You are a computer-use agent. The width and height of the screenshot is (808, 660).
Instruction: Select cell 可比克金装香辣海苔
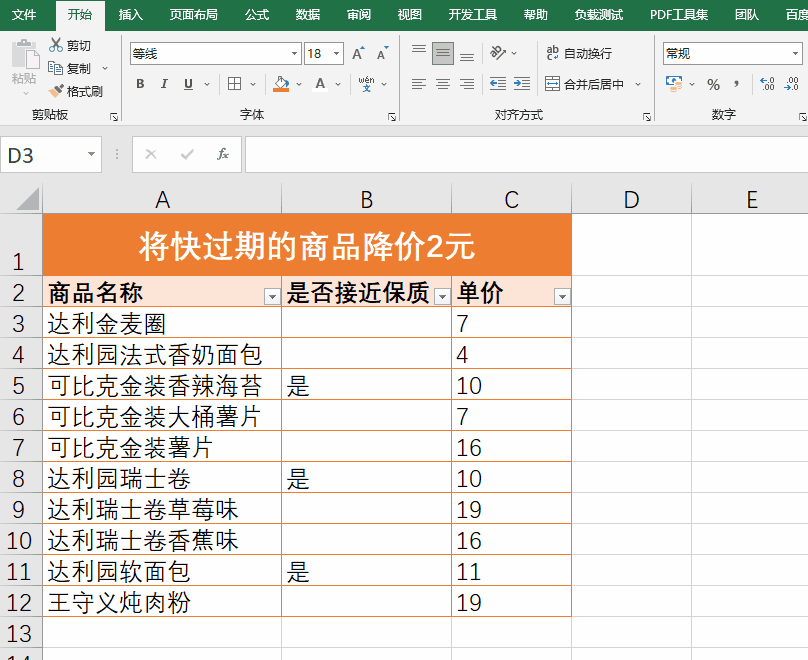coord(162,385)
